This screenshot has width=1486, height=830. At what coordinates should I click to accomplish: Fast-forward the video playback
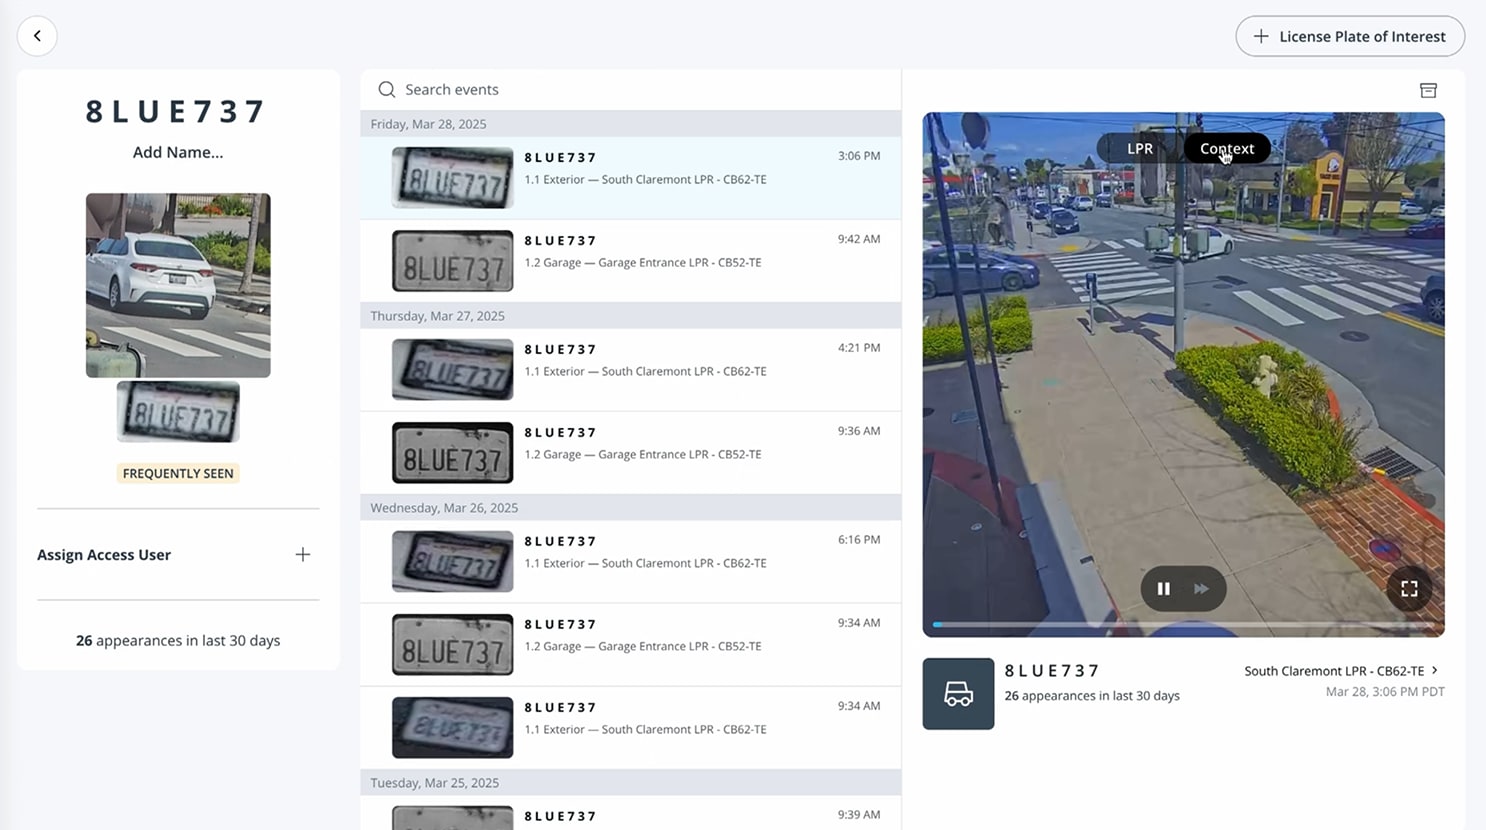pyautogui.click(x=1202, y=589)
